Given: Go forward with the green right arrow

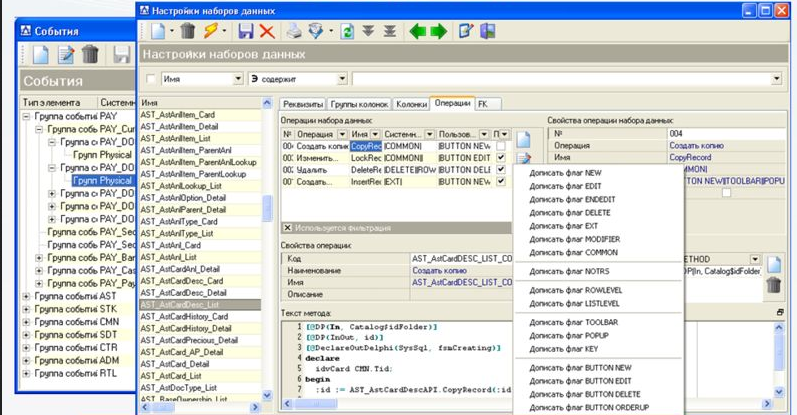Looking at the screenshot, I should pyautogui.click(x=439, y=32).
